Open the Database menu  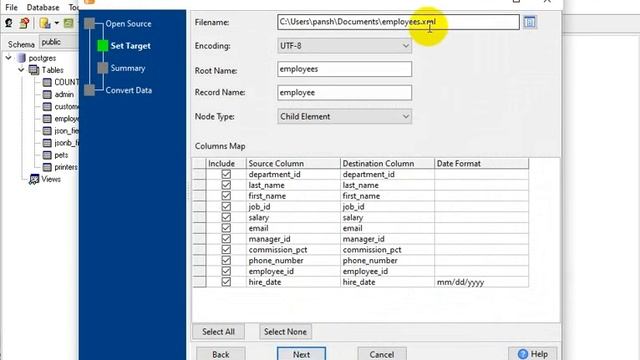[x=43, y=7]
